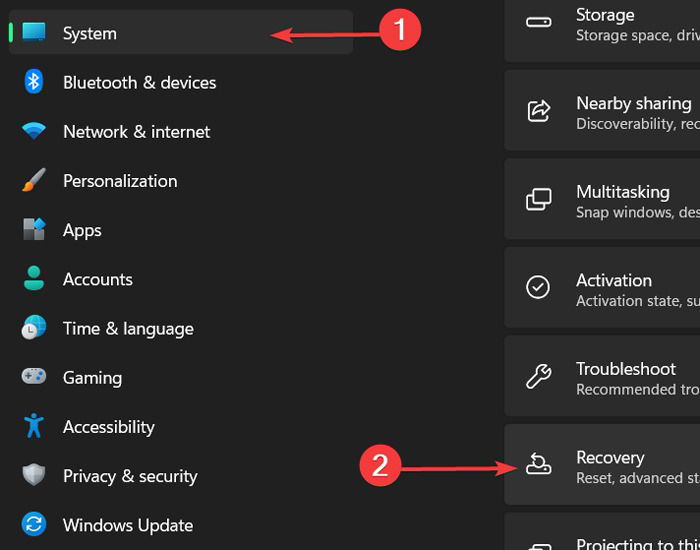Open Storage settings

602,29
